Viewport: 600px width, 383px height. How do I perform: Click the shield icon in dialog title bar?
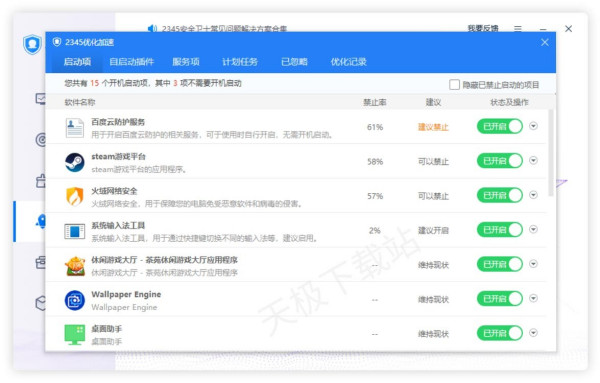[57, 42]
